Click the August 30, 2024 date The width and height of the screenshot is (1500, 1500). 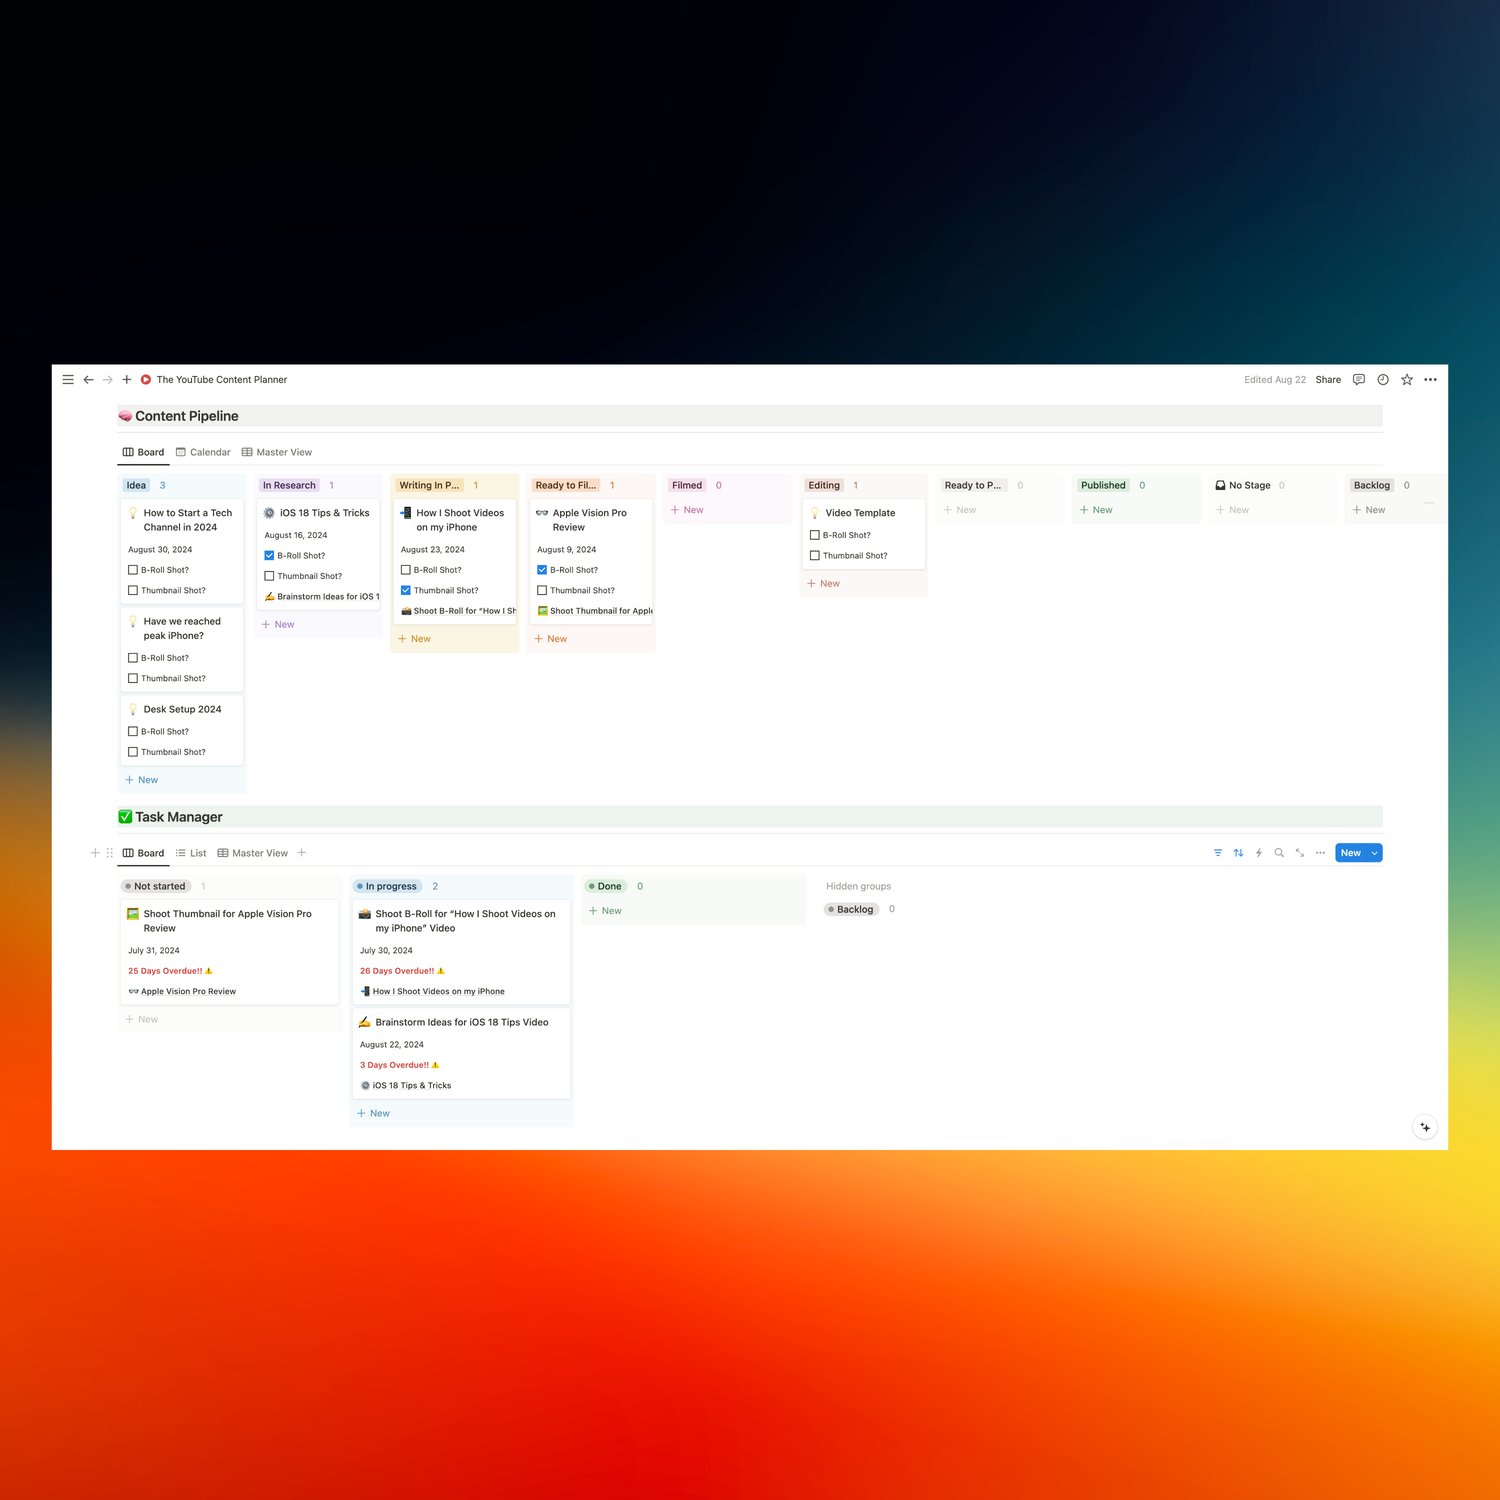click(x=160, y=550)
